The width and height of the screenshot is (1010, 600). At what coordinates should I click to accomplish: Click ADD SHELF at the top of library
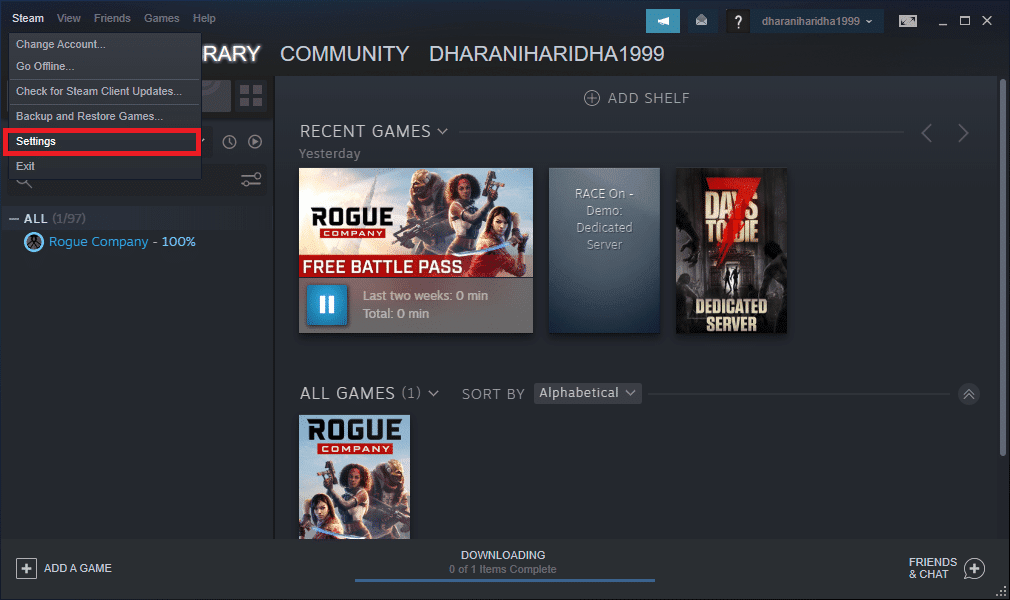click(x=637, y=98)
